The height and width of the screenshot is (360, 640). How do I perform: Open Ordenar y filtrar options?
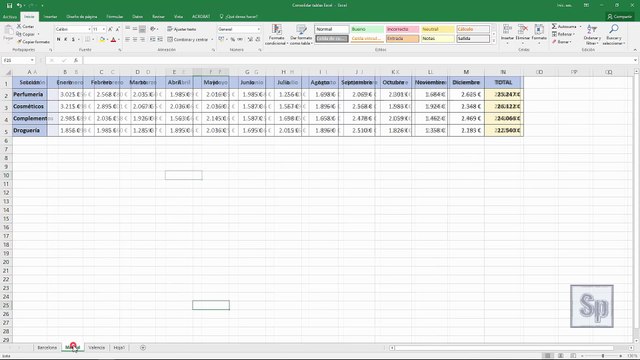(x=591, y=35)
